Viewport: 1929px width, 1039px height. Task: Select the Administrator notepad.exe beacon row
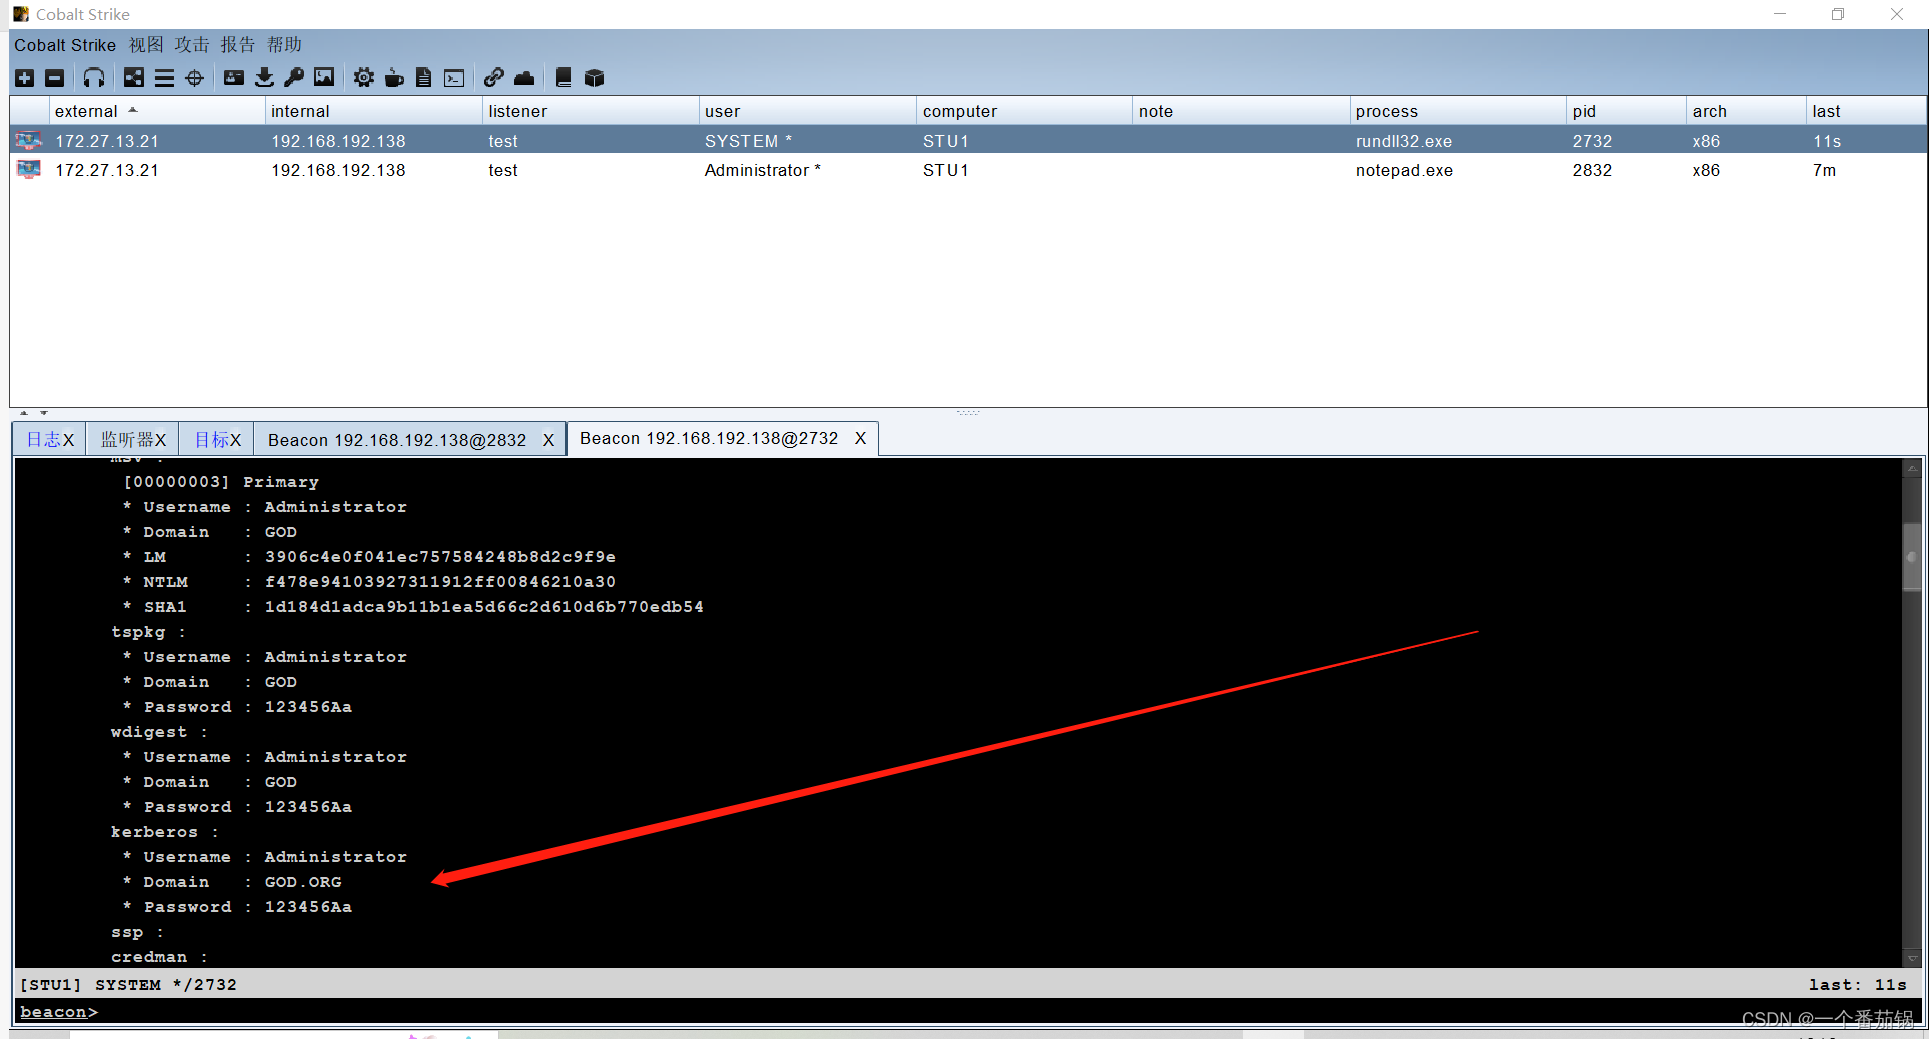click(968, 170)
